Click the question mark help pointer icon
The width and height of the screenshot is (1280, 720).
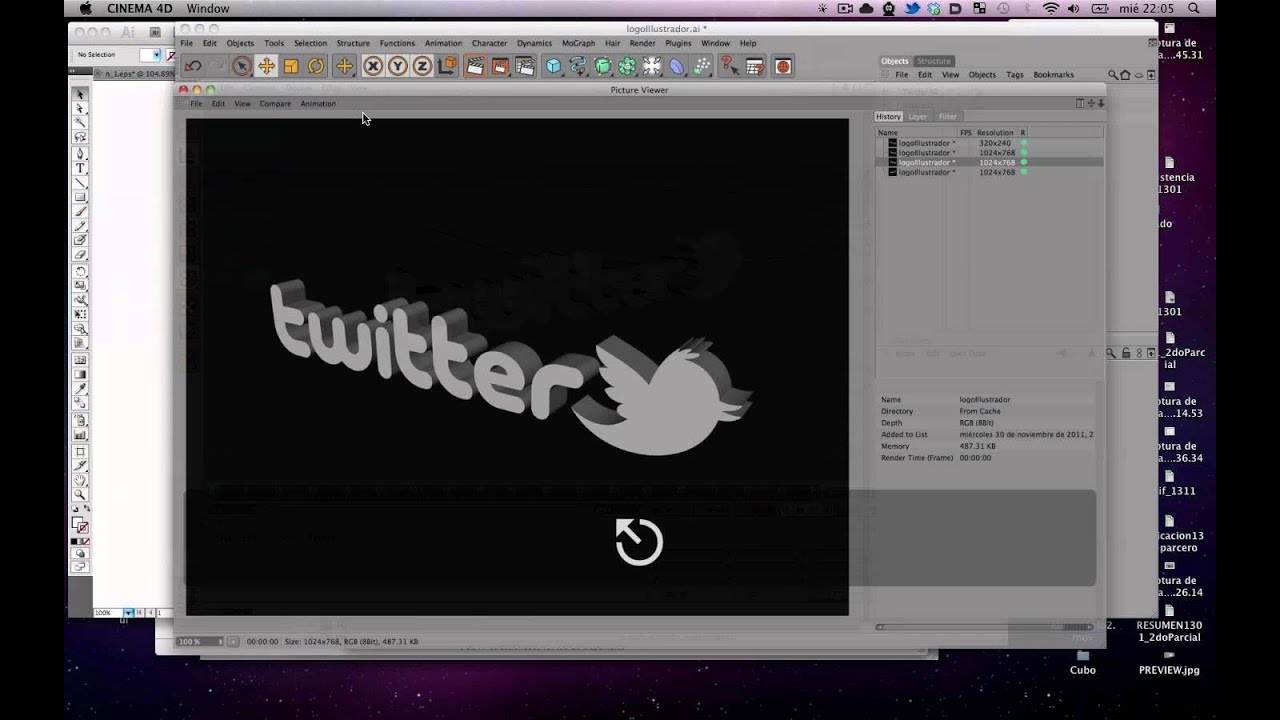pos(730,67)
